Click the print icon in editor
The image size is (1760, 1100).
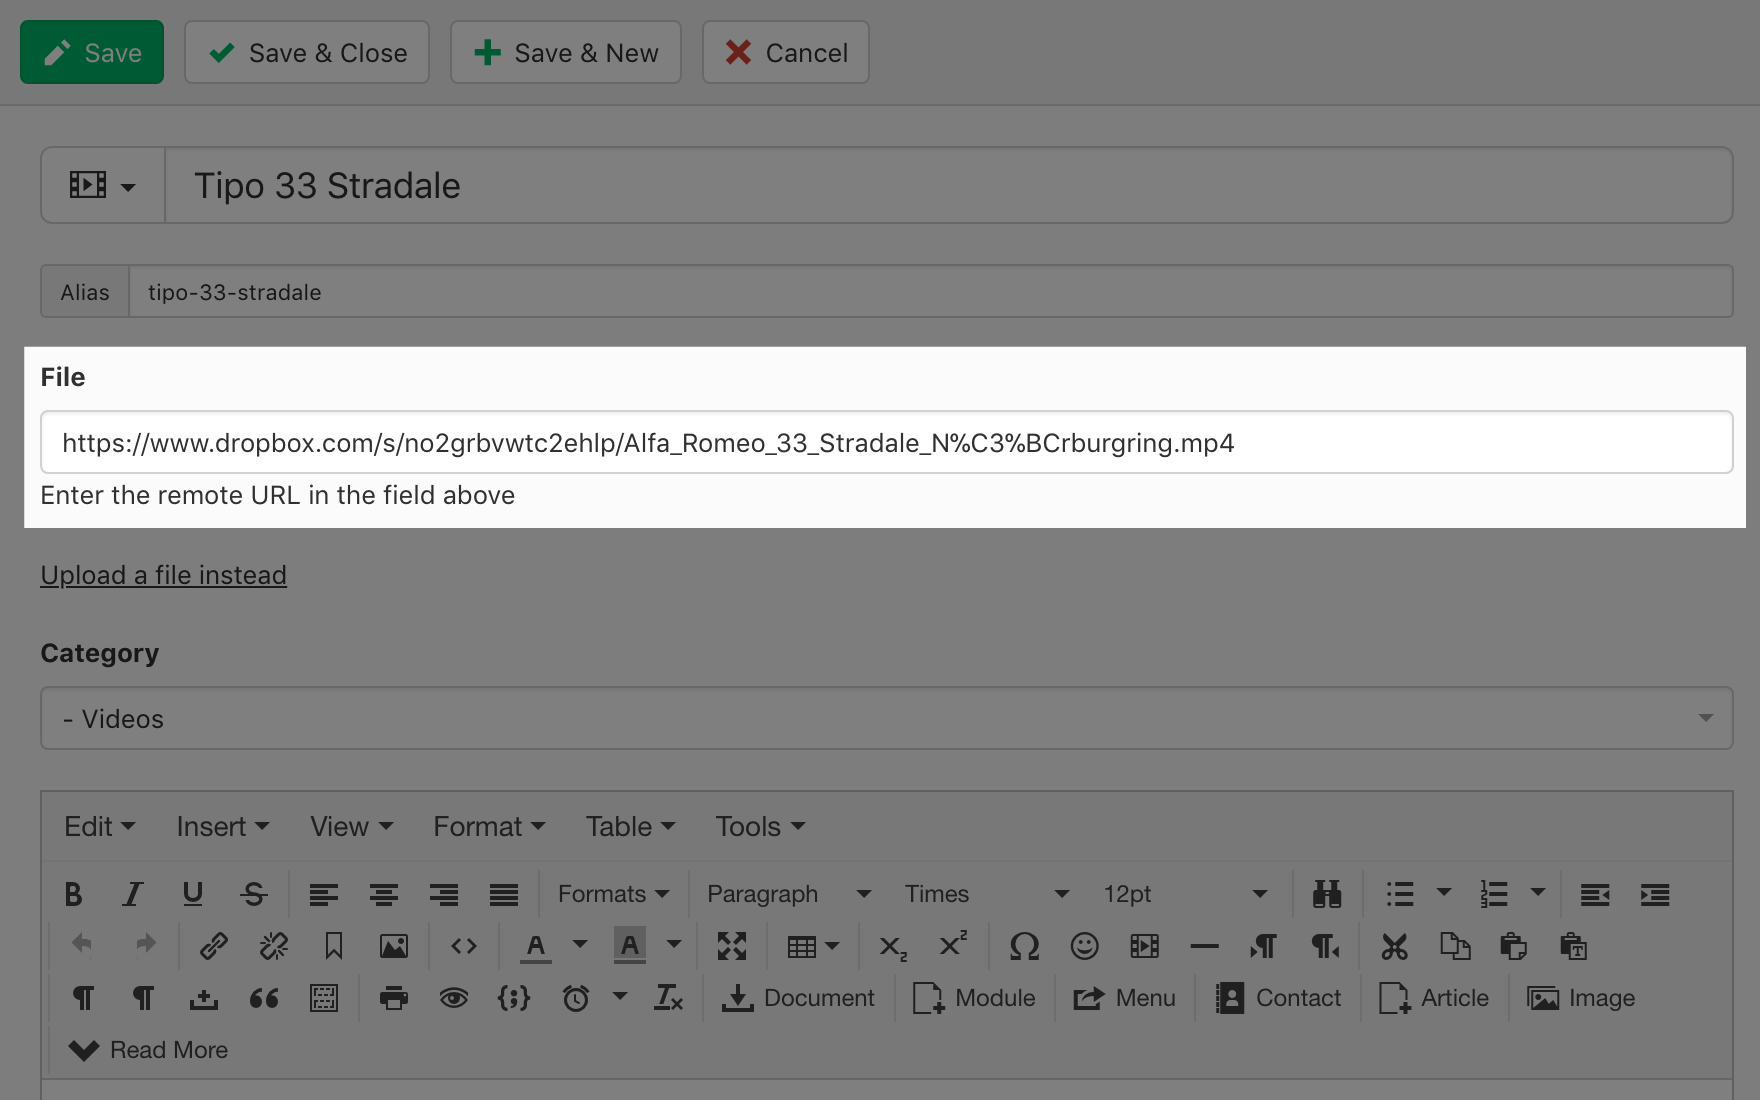pos(394,998)
